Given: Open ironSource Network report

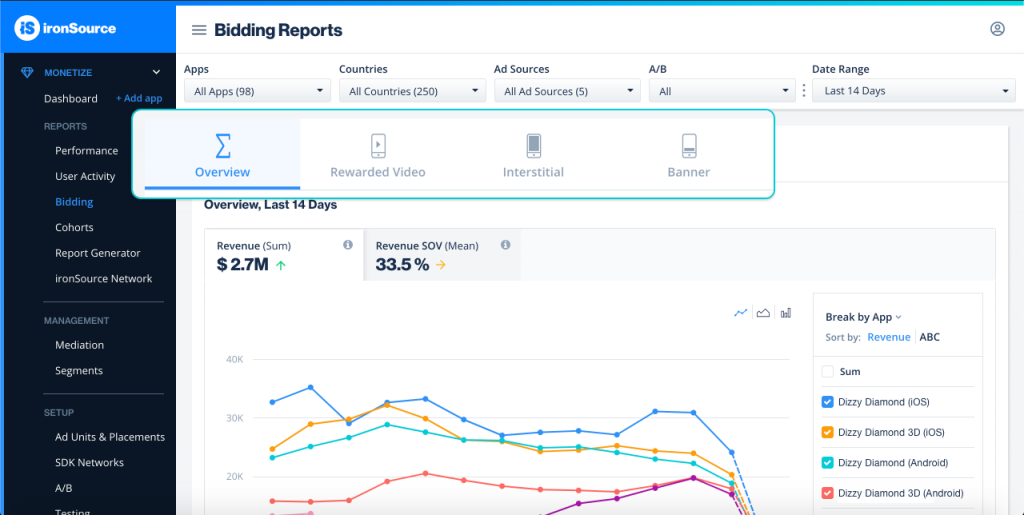Looking at the screenshot, I should click(103, 278).
